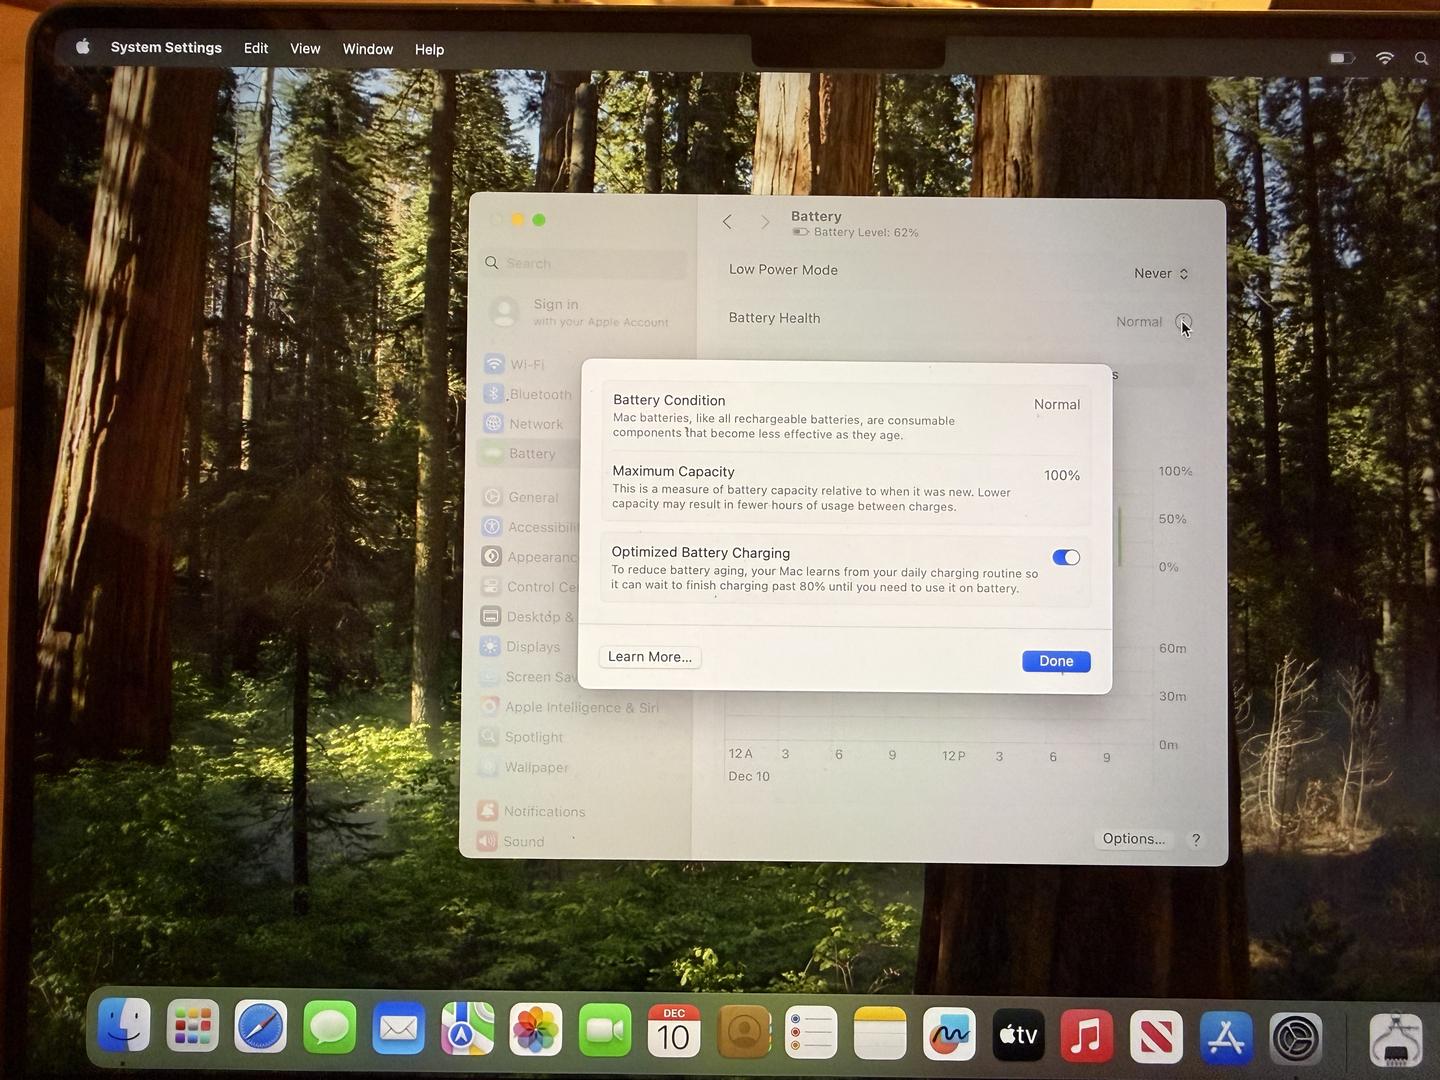Viewport: 1440px width, 1080px height.
Task: Select Notifications in the settings sidebar
Action: coord(532,811)
